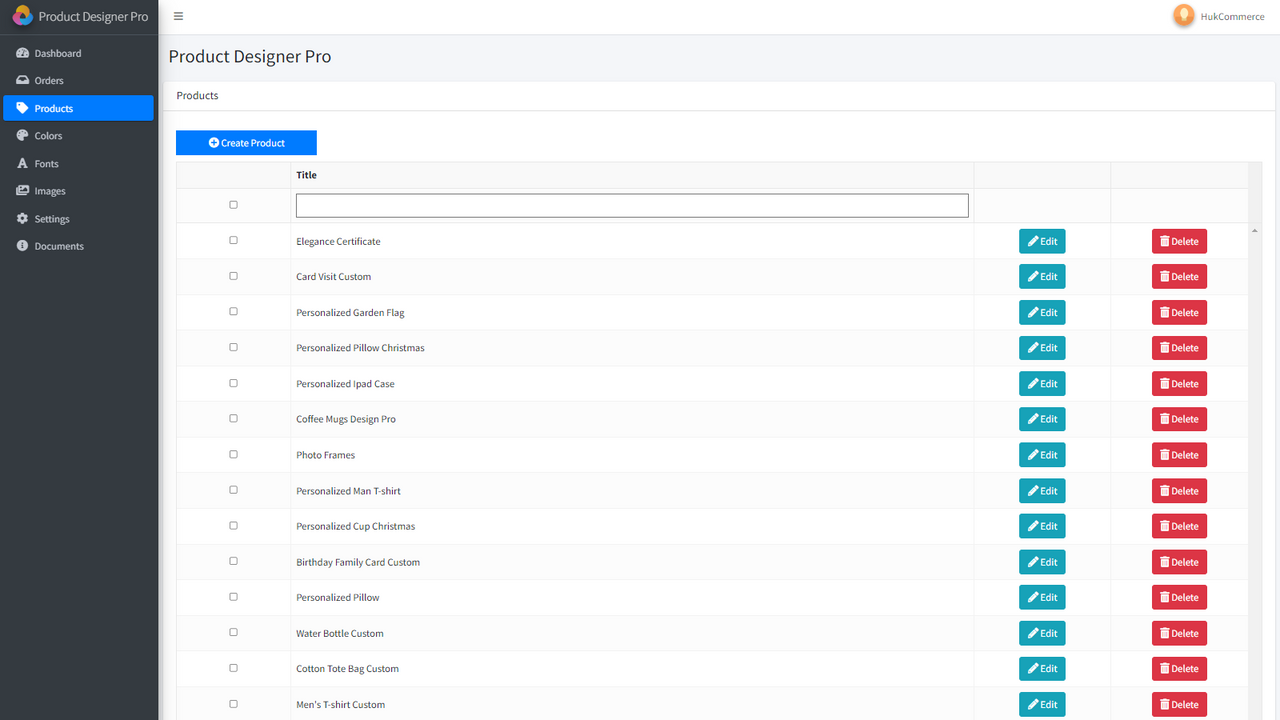Open the Personalized Ipad Case link
This screenshot has height=720, width=1280.
pyautogui.click(x=345, y=383)
